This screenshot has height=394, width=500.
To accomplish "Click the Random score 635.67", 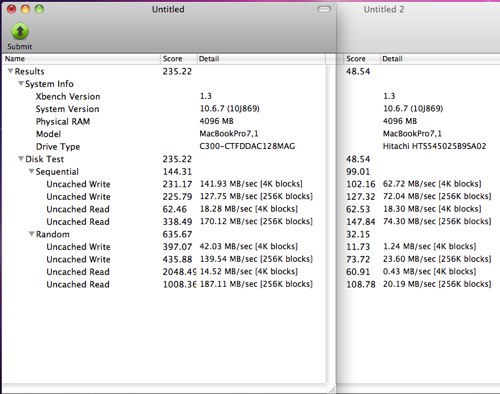I will point(177,234).
